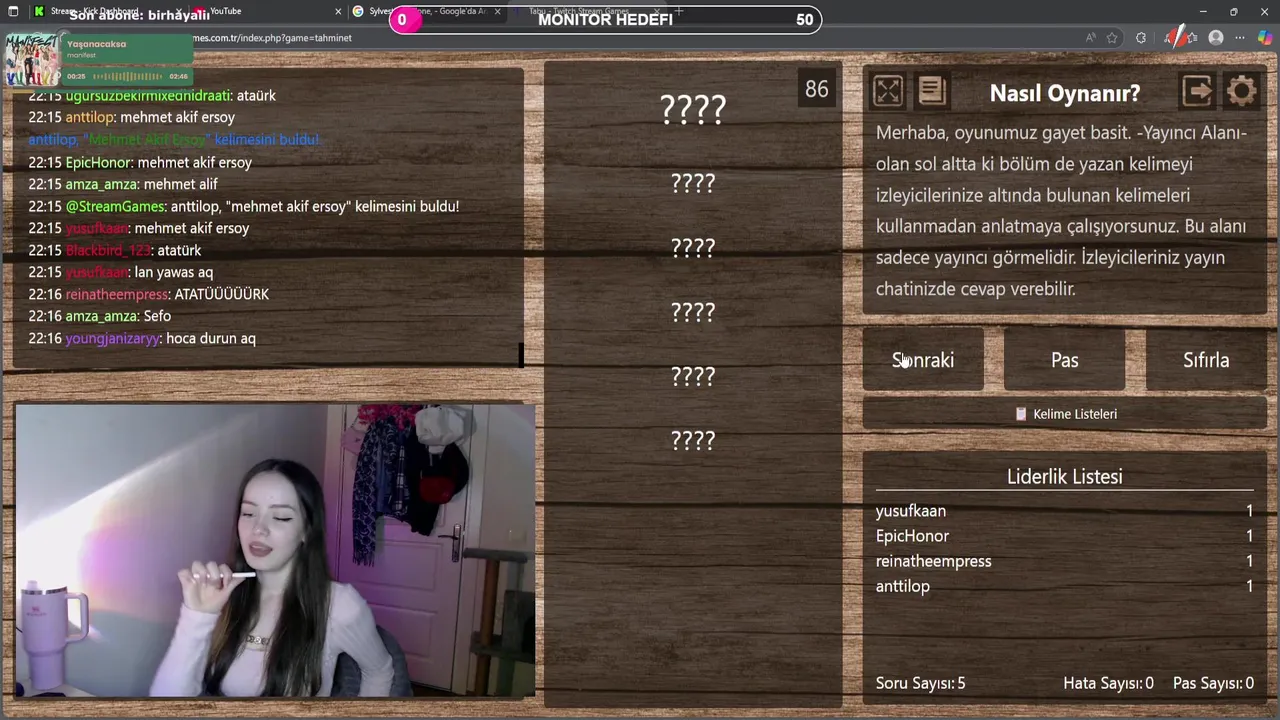The height and width of the screenshot is (720, 1280).
Task: Switch to the Twitch Stream Games tab
Action: [x=585, y=11]
